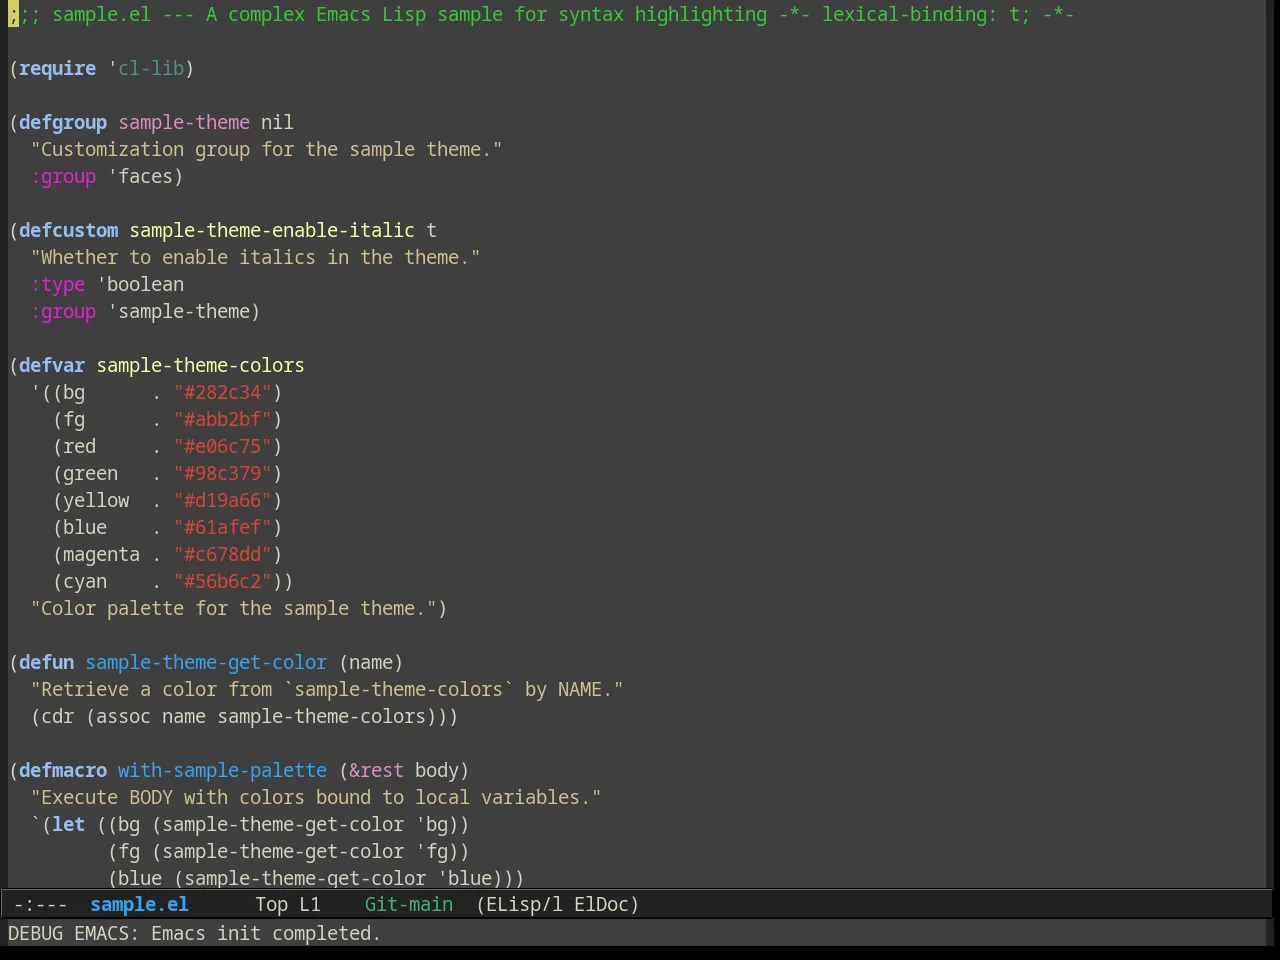Click 'Whether to enable italics in the theme.' docstring
The height and width of the screenshot is (960, 1280).
click(255, 257)
